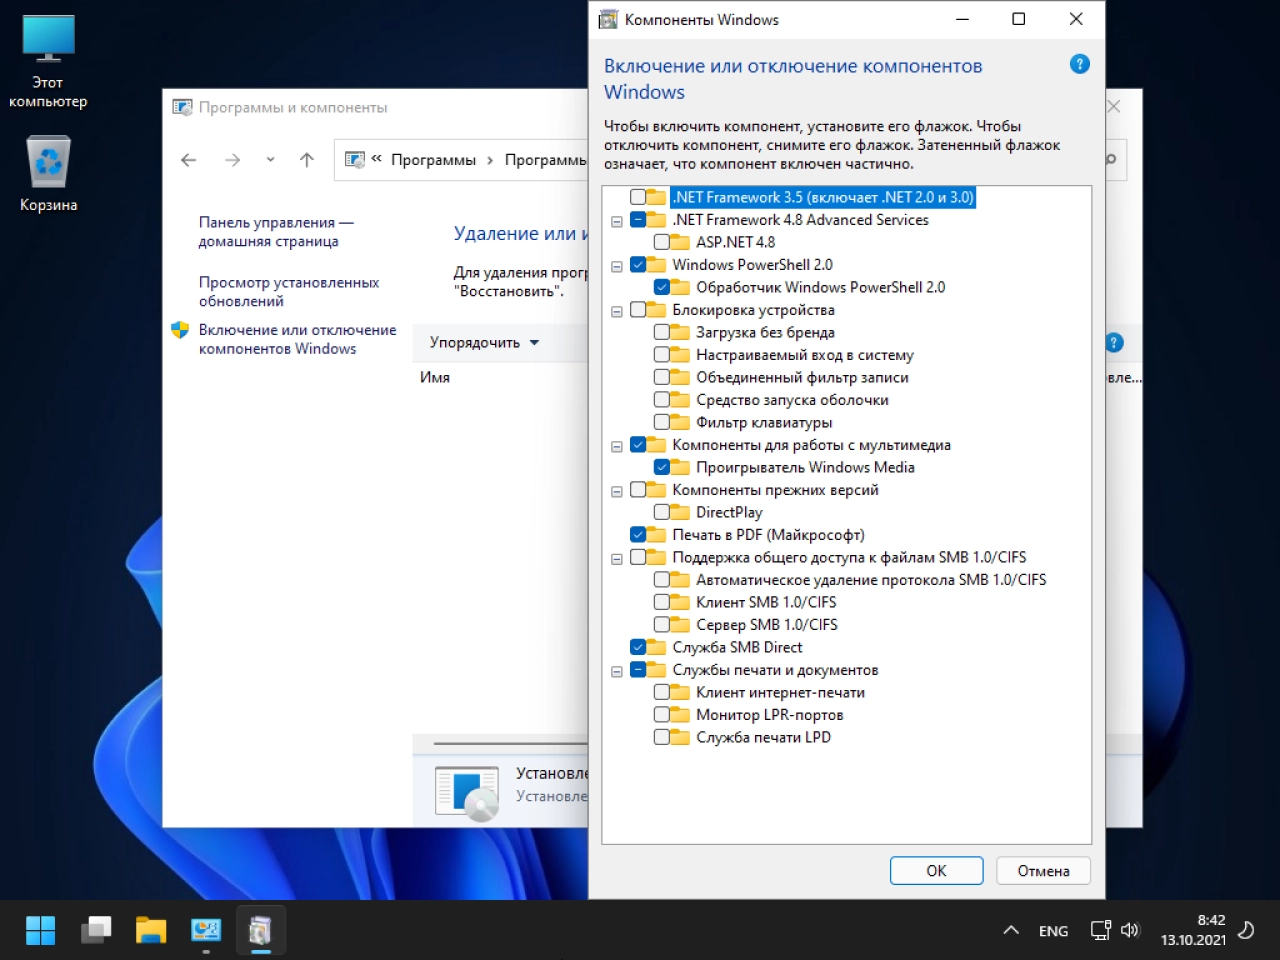The height and width of the screenshot is (960, 1280).
Task: Select Клиент интернет-печати row text
Action: point(780,692)
